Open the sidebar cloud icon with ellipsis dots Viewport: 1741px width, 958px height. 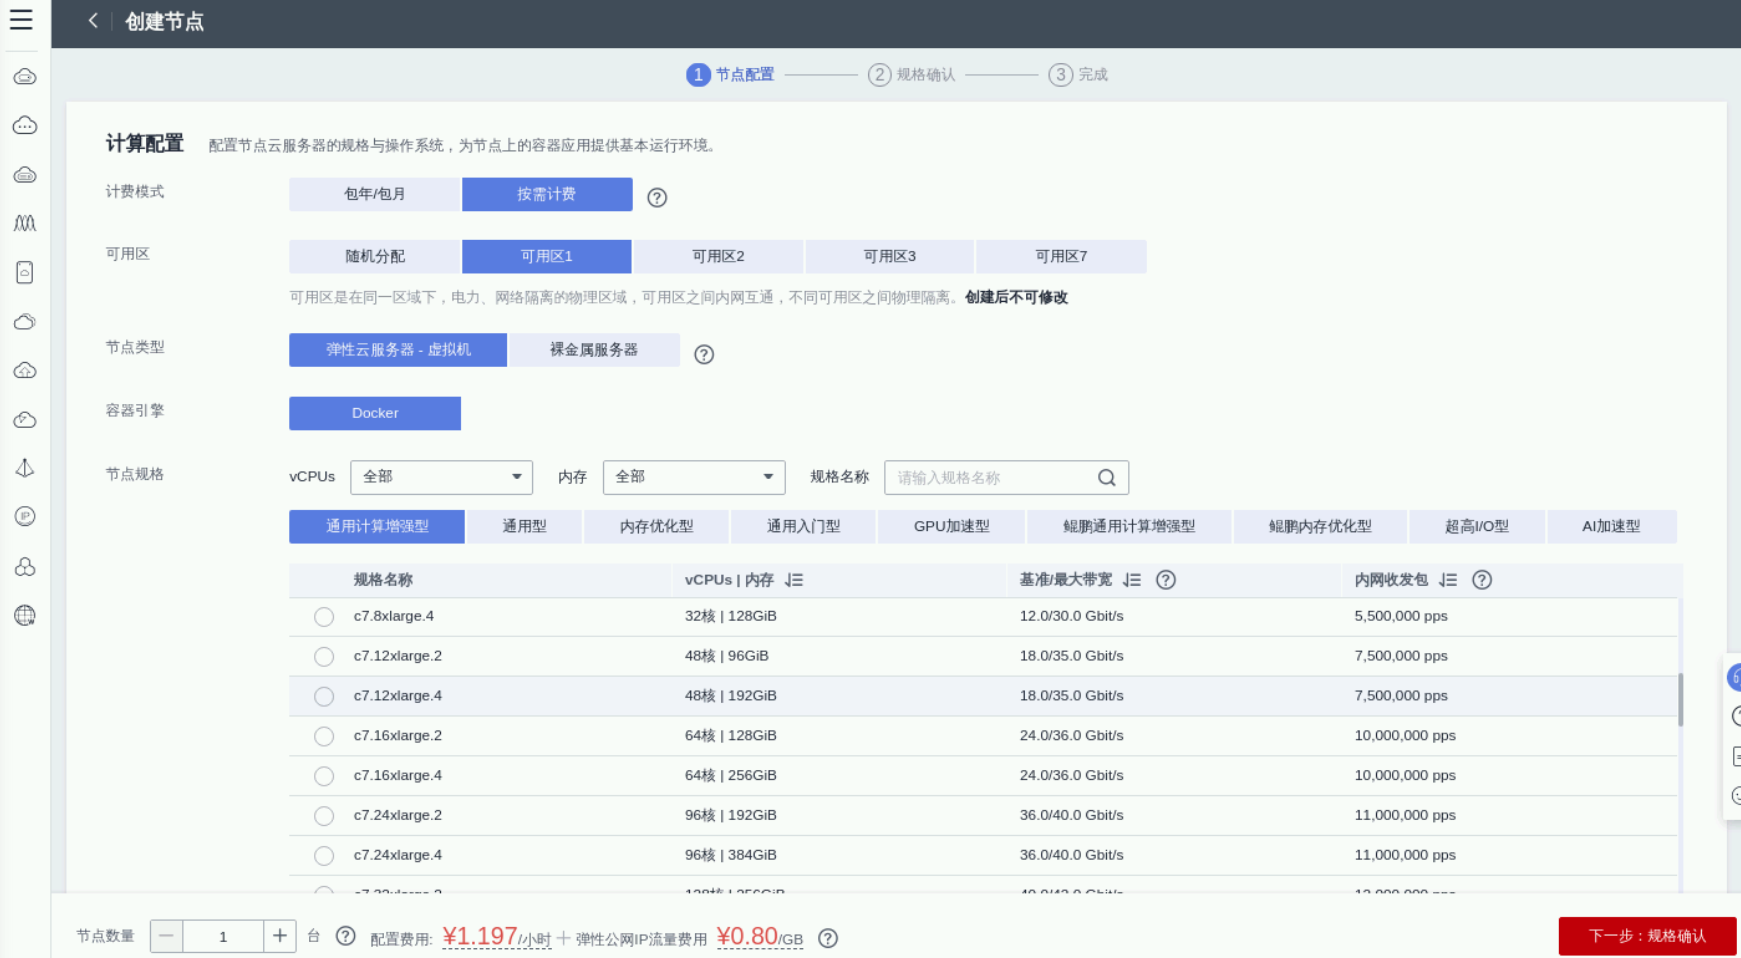click(25, 125)
